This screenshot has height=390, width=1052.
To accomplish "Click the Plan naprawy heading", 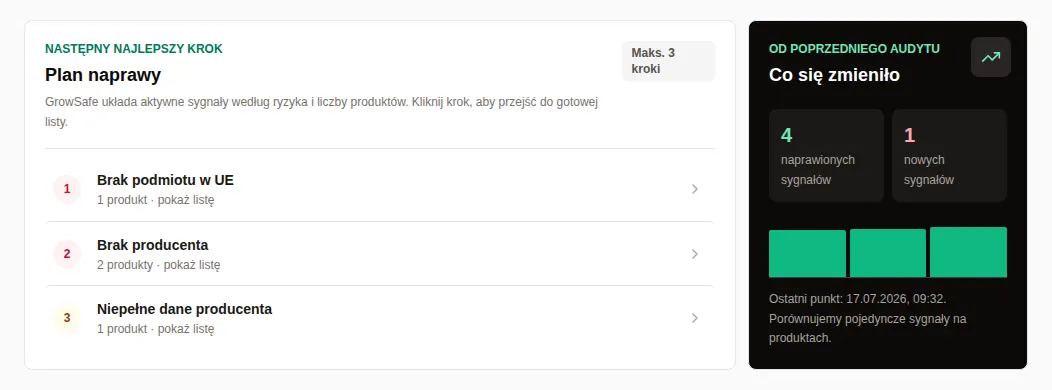I will (x=103, y=75).
